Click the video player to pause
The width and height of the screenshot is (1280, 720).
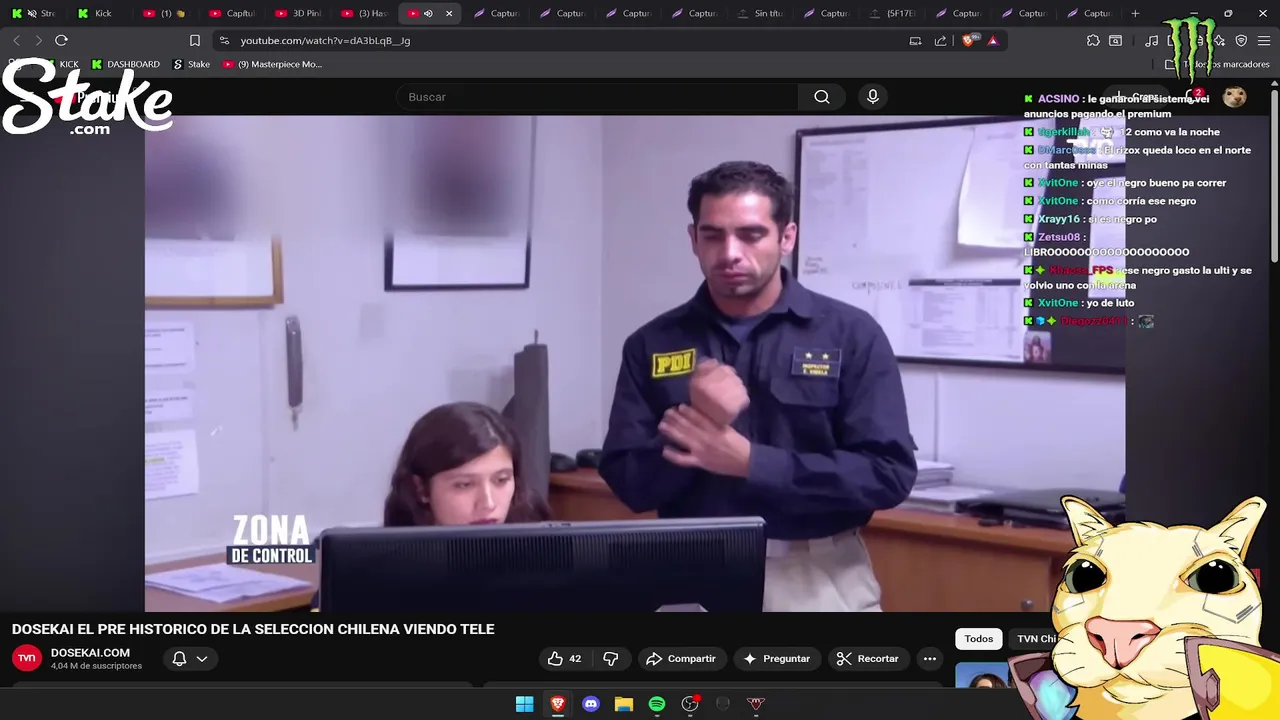pos(635,363)
